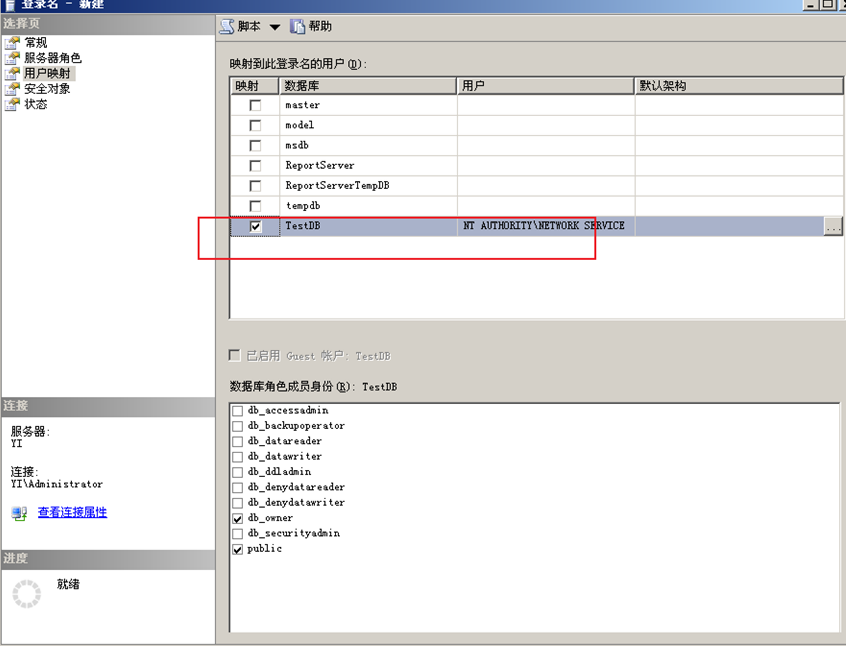Open the window system menu icon

(8, 5)
